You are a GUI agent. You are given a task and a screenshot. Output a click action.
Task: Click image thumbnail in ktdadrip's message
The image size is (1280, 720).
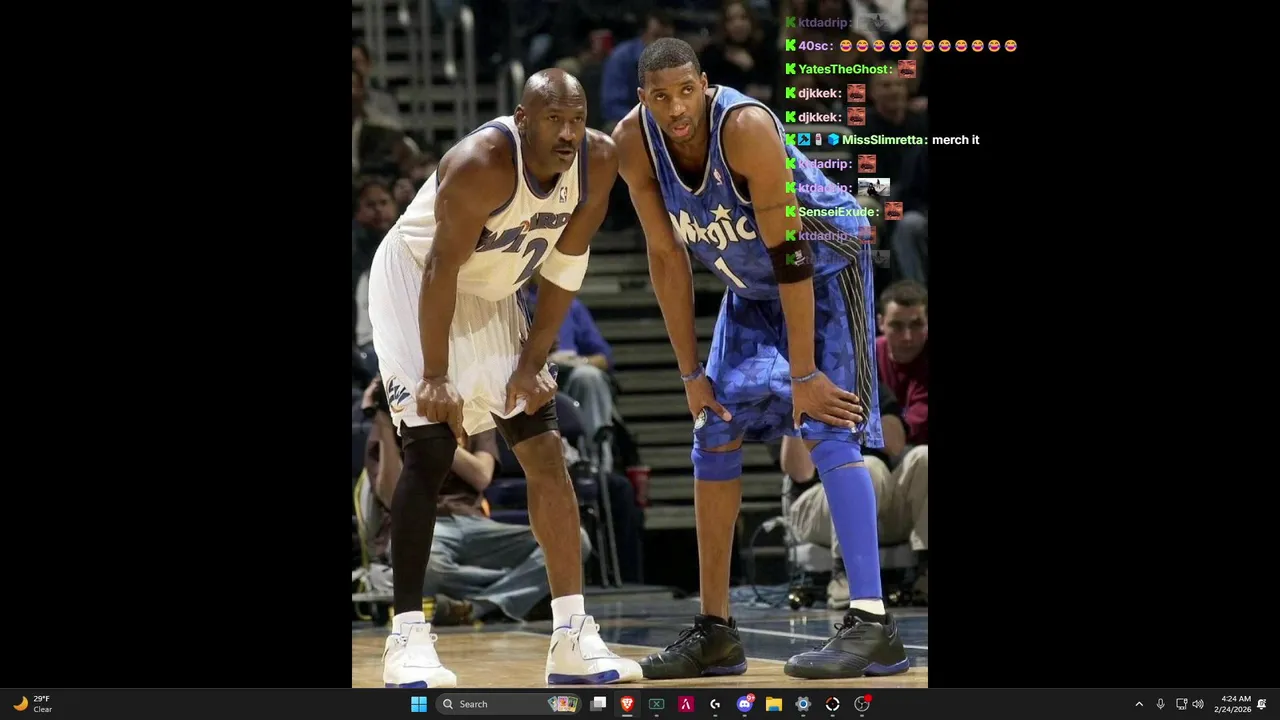coord(873,187)
